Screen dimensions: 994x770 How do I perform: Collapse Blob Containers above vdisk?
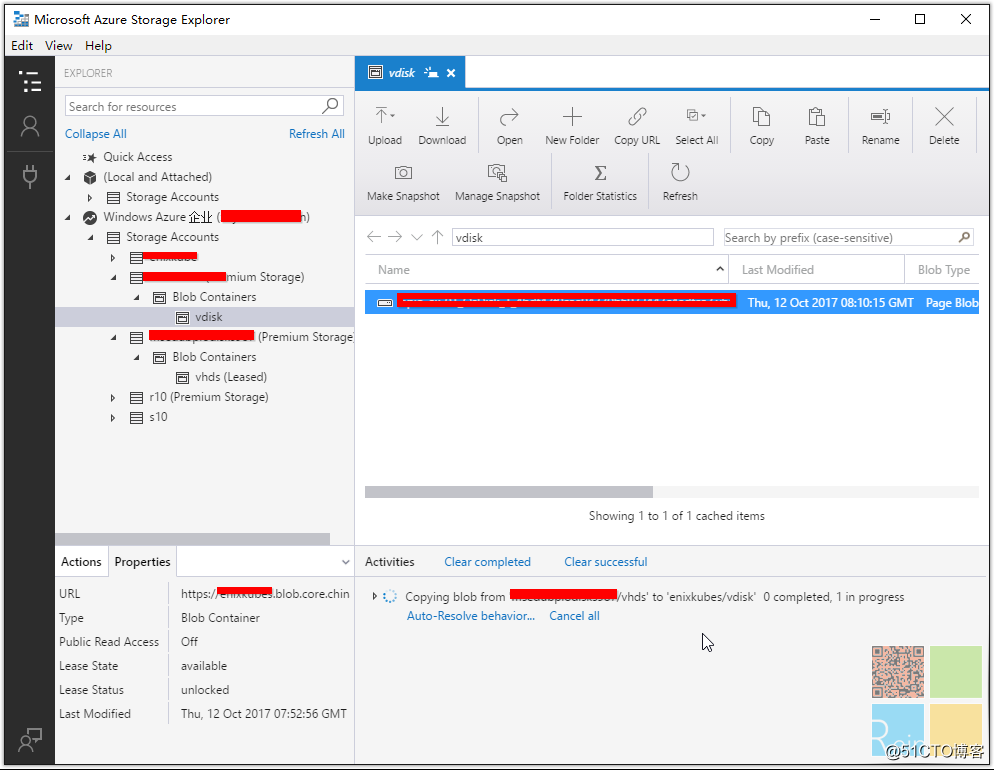pos(136,297)
